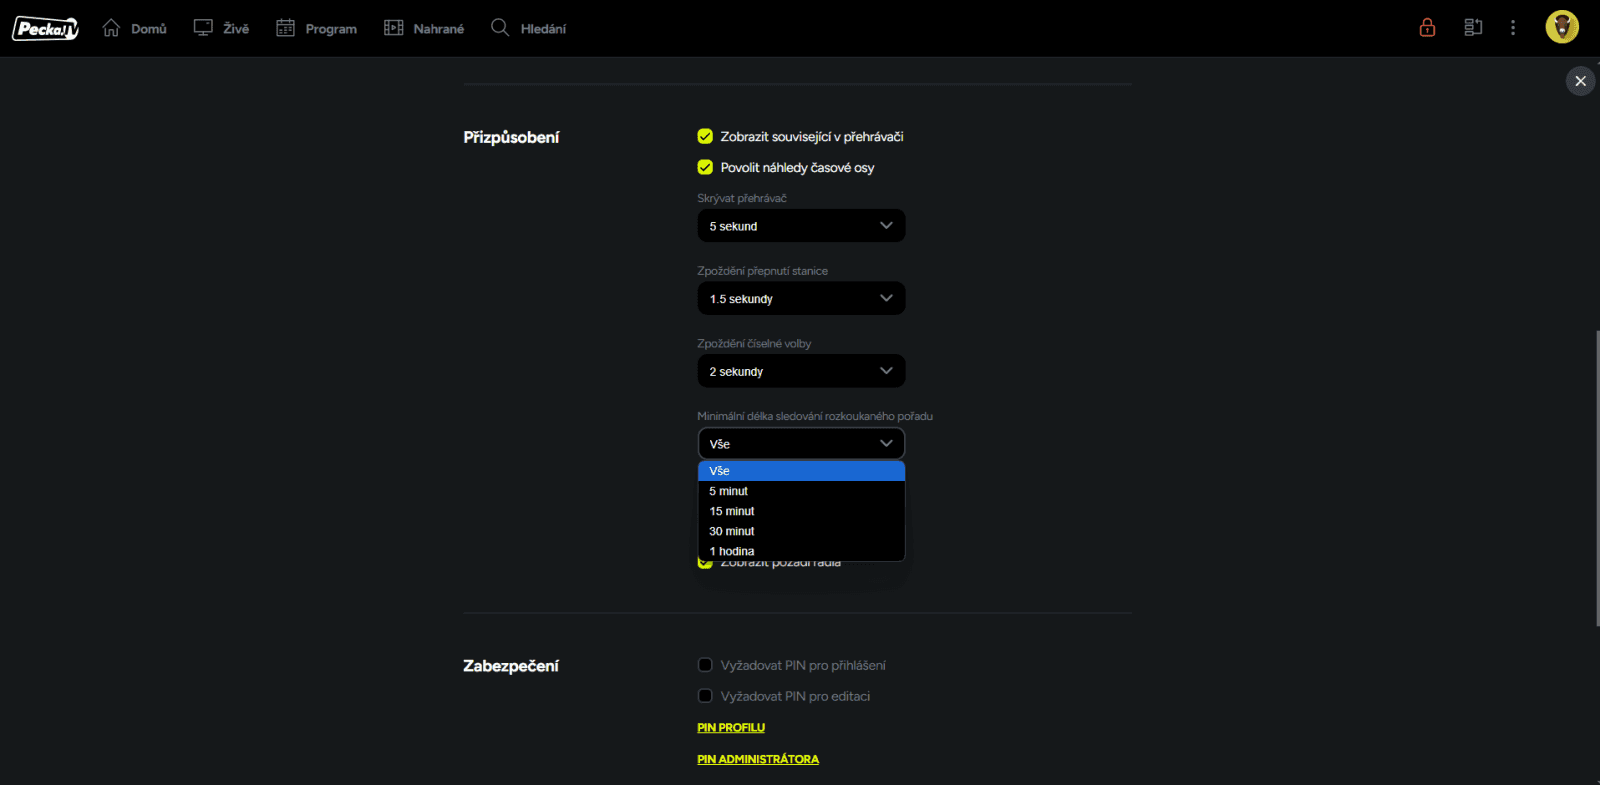Open the Skrývat přehrávač dropdown
Screen dimensions: 1600x785
[801, 226]
